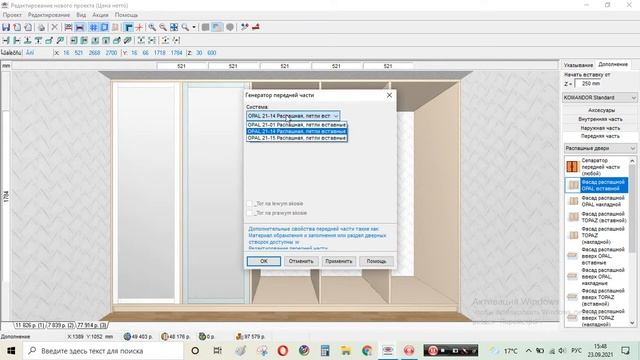640x360 pixels.
Task: Open the Редактирование menu
Action: point(49,15)
